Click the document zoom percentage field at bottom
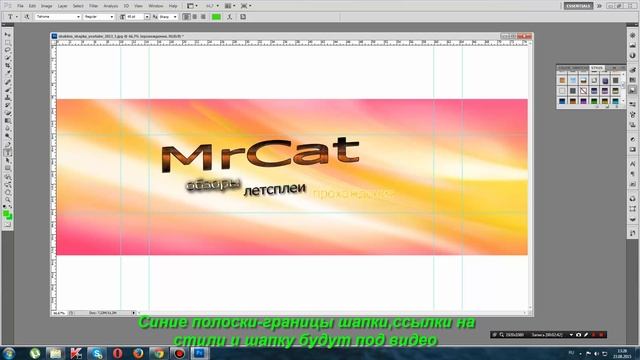This screenshot has height=360, width=640. coord(59,313)
